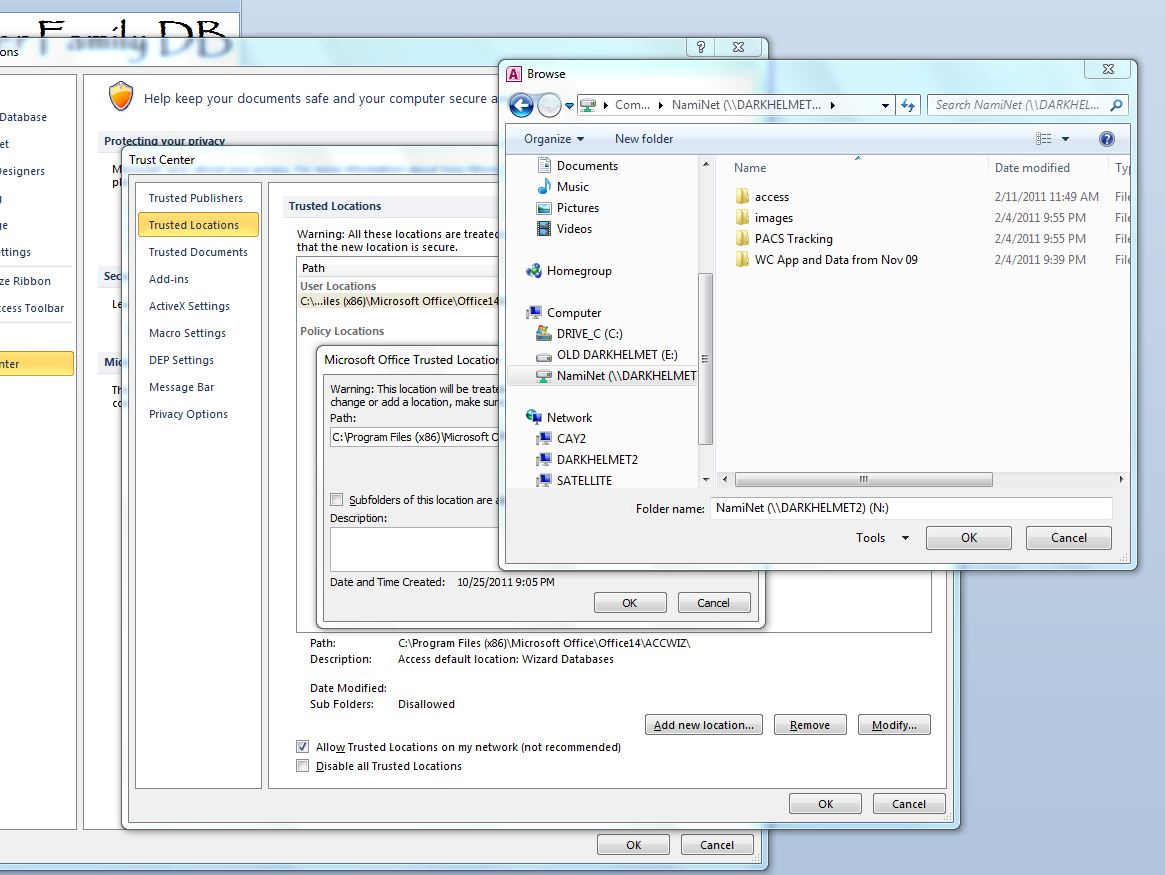
Task: Click Cancel in the Browse dialog
Action: coord(1068,538)
